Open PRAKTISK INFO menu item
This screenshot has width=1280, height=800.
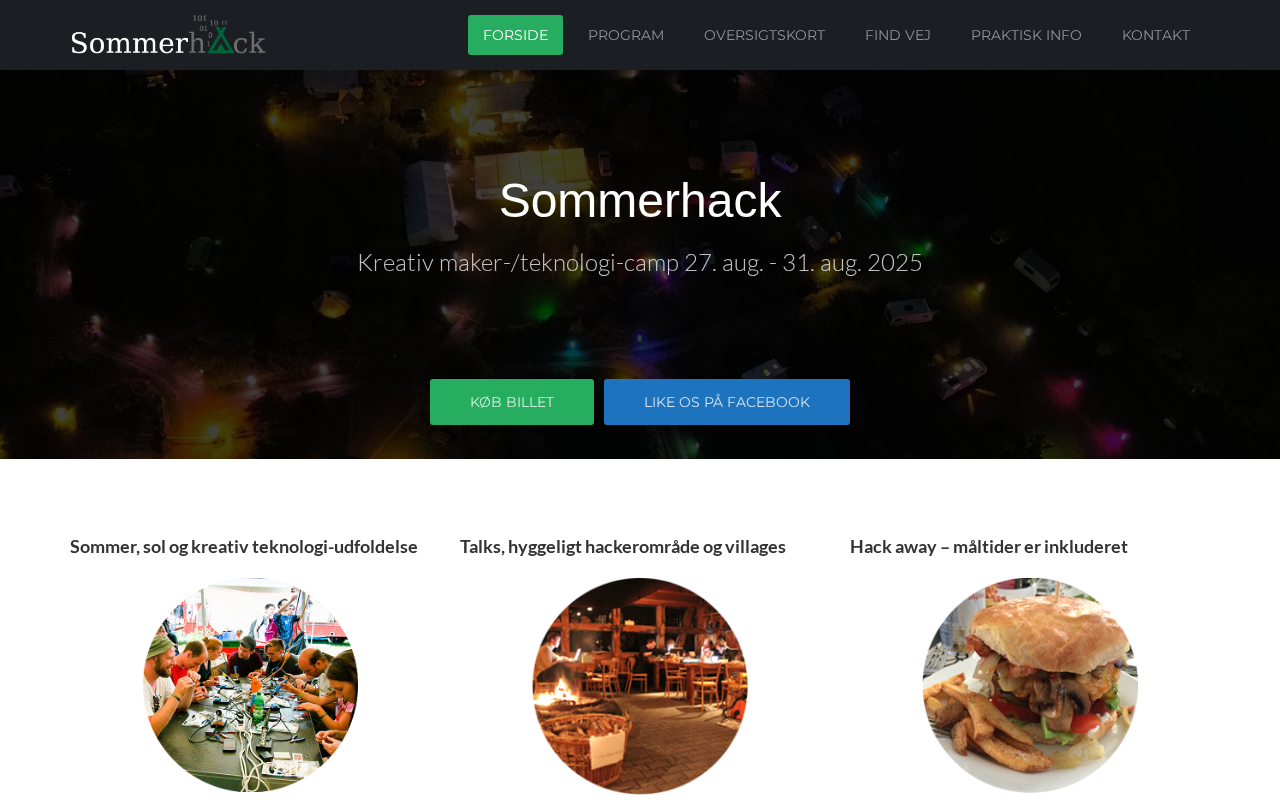pos(1026,35)
